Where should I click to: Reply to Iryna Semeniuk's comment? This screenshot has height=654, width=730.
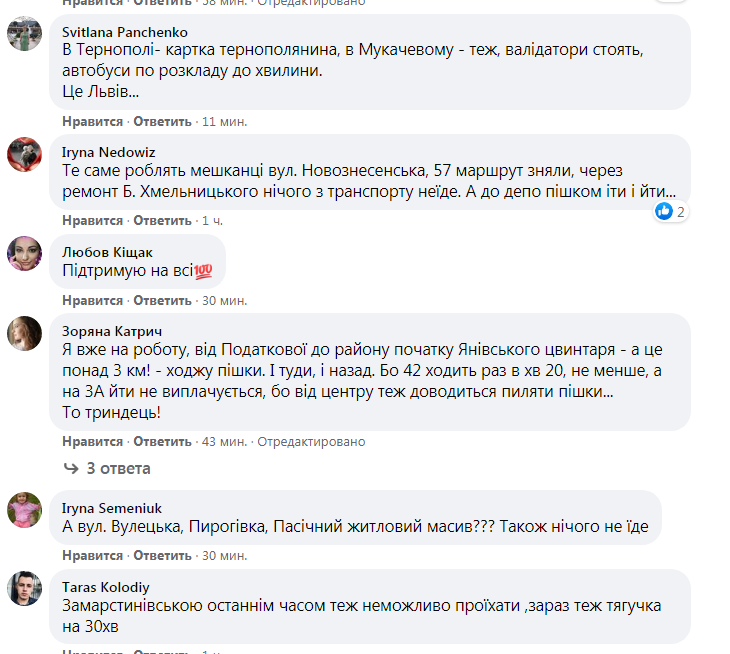pos(162,555)
